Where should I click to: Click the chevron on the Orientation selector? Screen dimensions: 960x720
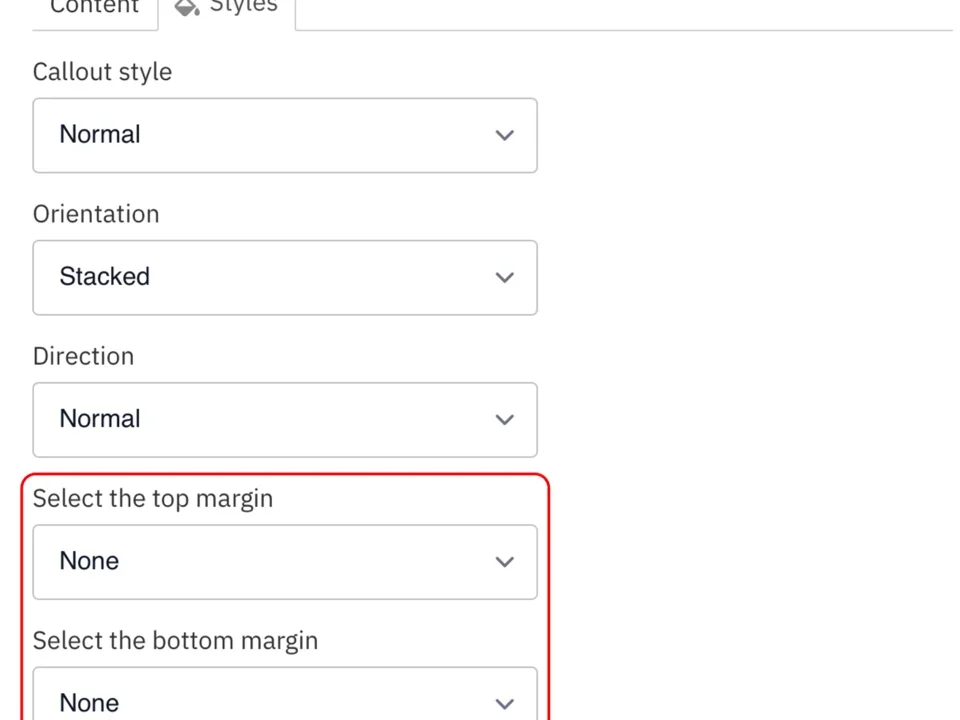(x=504, y=277)
